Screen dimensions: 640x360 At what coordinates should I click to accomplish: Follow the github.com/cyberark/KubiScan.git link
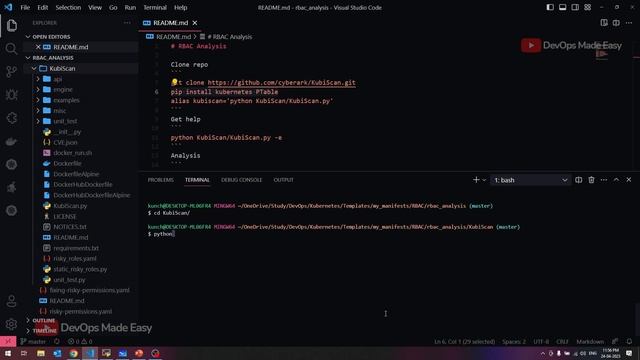pos(281,83)
